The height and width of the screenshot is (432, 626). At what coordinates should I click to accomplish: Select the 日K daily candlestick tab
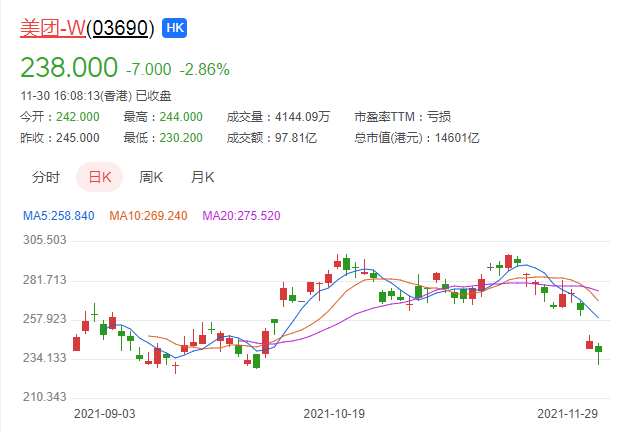click(x=99, y=177)
